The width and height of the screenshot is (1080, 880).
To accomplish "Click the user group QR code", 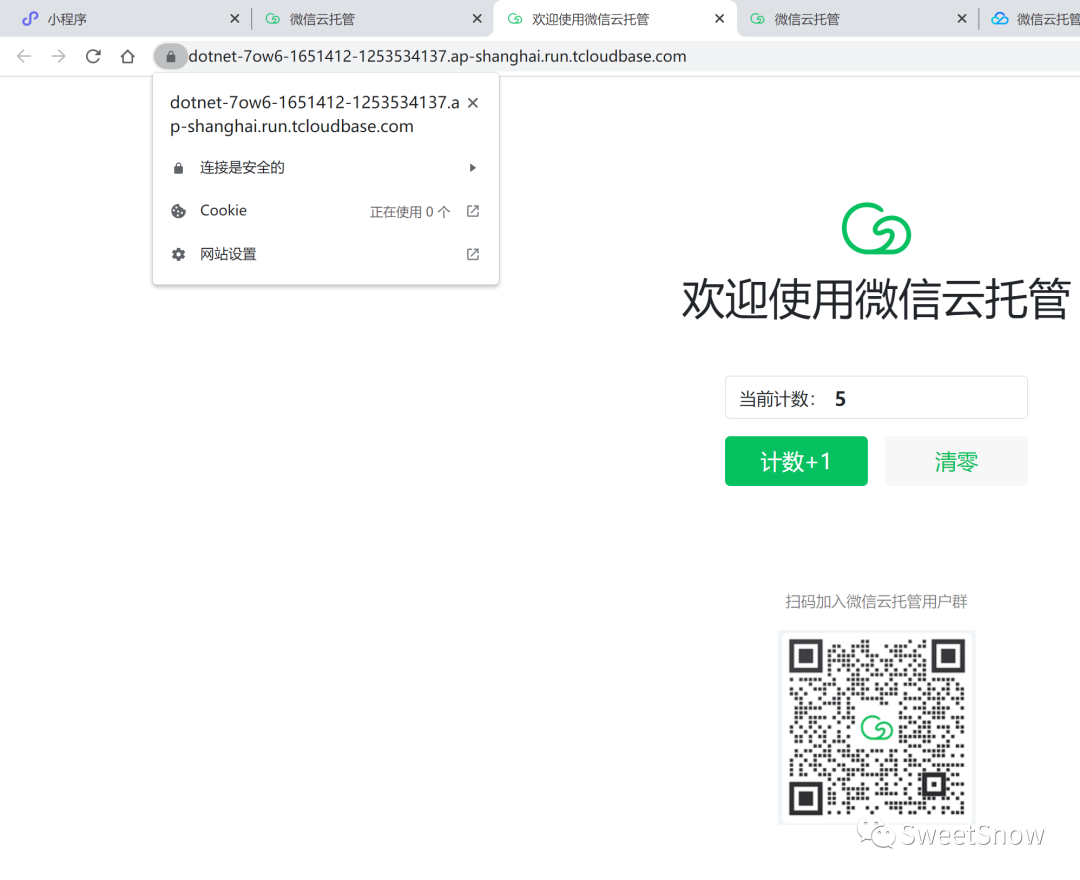I will point(876,727).
